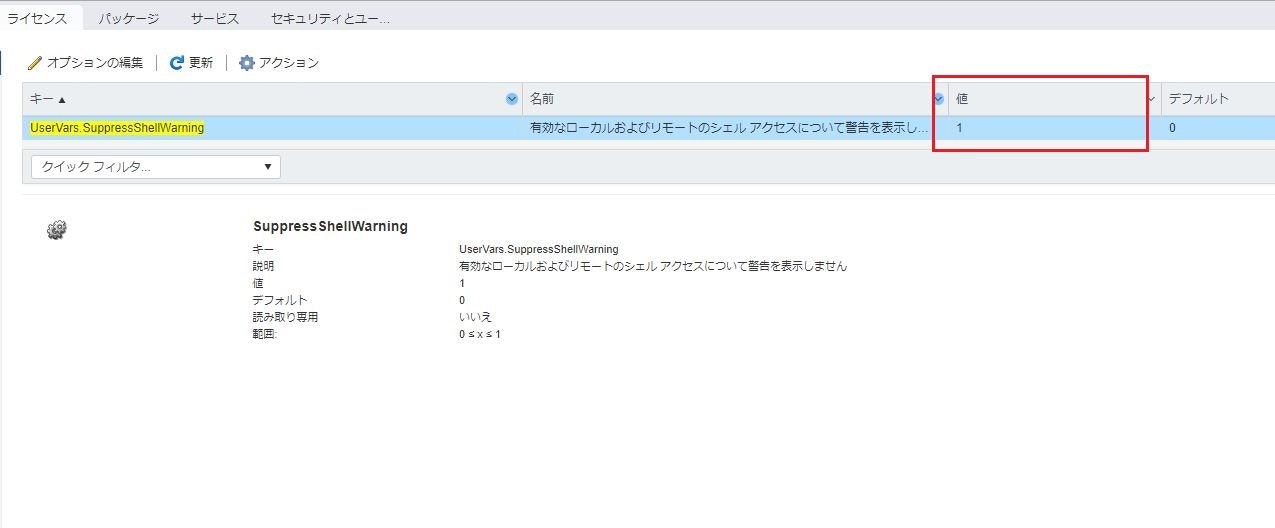
Task: Click the row's 名前 description cell
Action: click(728, 128)
